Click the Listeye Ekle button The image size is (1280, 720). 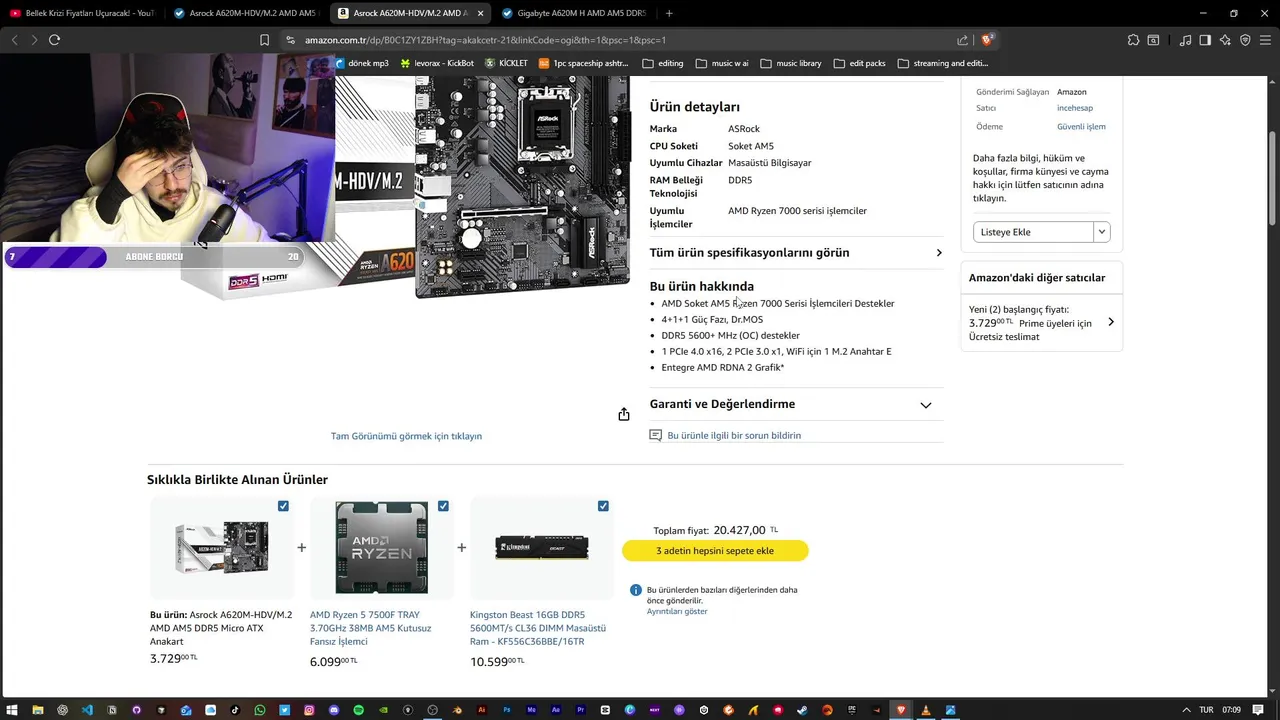1034,232
